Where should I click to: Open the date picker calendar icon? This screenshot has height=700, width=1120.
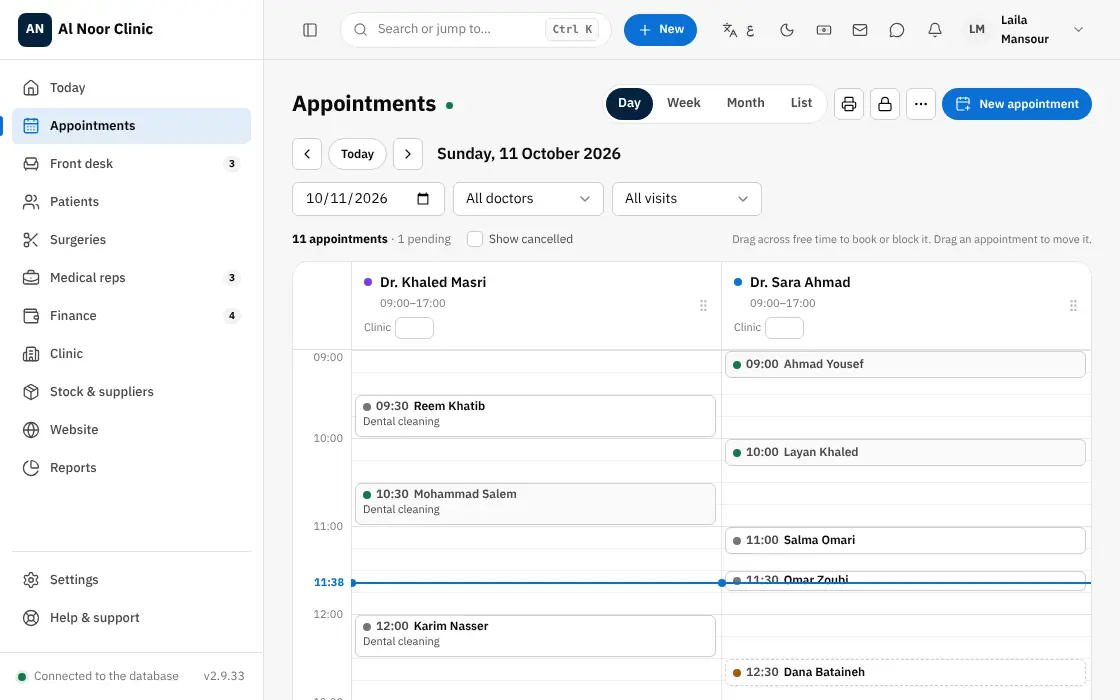click(423, 199)
